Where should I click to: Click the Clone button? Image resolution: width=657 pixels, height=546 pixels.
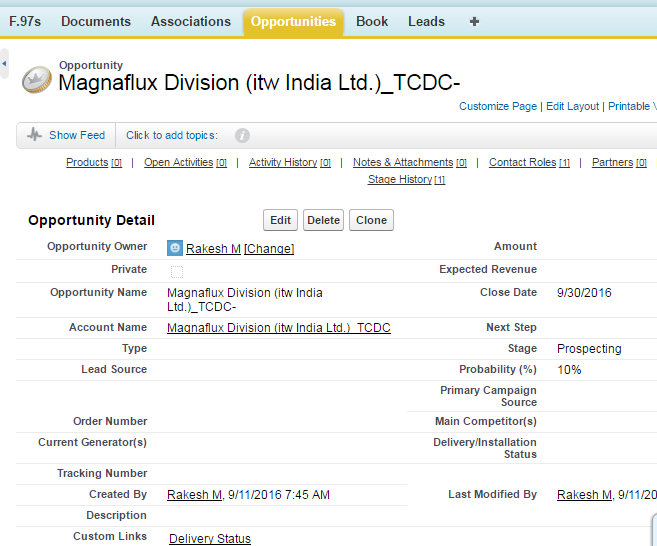(x=371, y=220)
